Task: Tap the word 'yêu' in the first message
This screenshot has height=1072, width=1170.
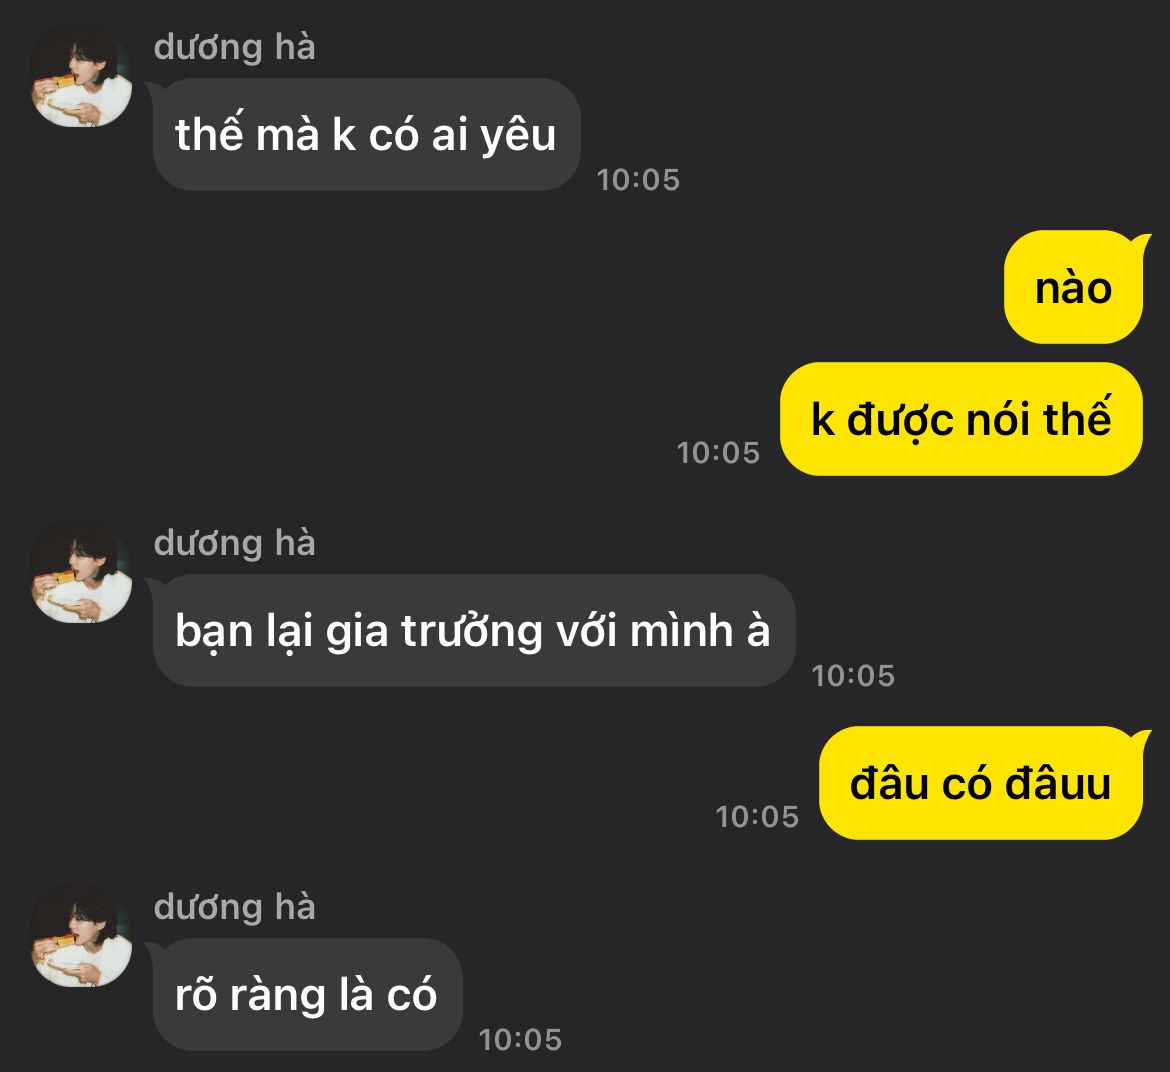Action: (x=519, y=137)
